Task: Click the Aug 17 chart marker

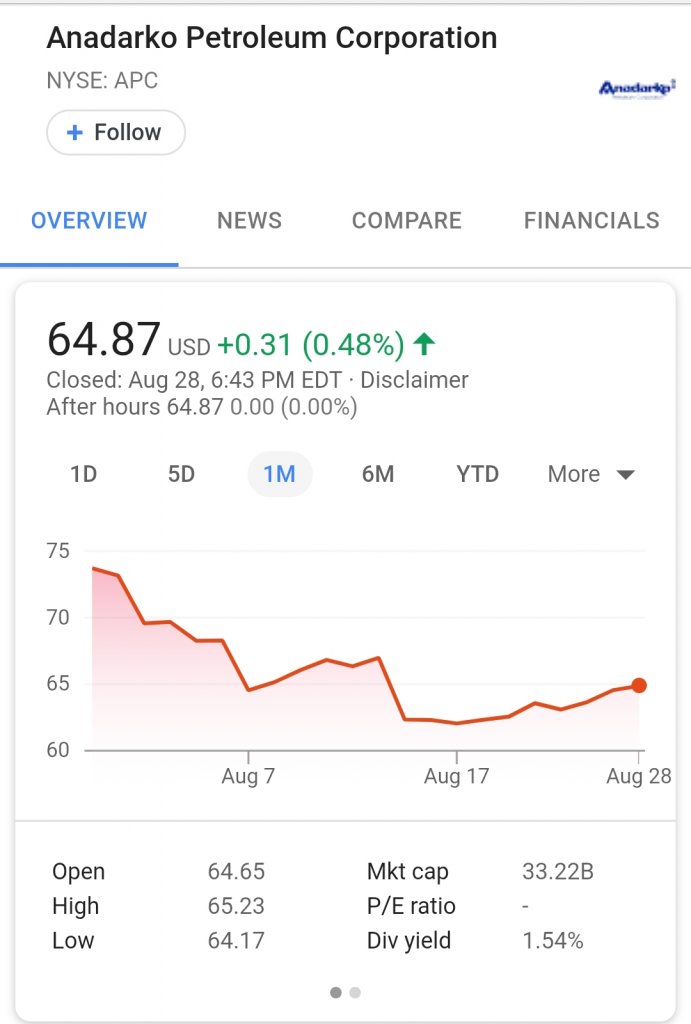Action: [456, 776]
